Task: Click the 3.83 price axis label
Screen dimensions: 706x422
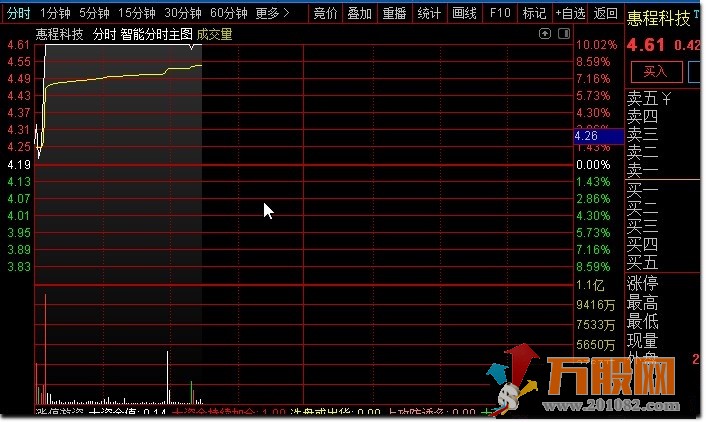Action: tap(18, 267)
